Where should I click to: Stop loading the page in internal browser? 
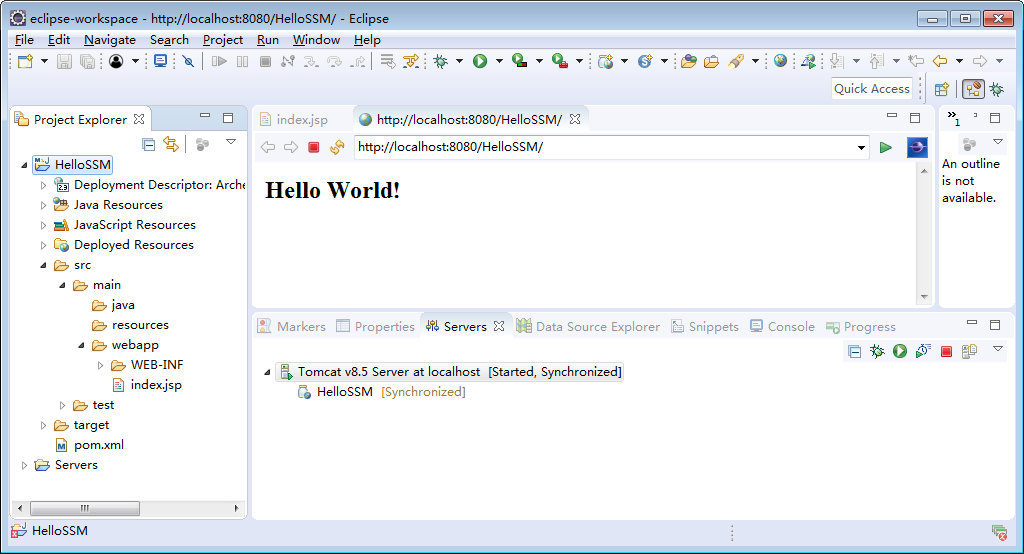click(x=314, y=148)
